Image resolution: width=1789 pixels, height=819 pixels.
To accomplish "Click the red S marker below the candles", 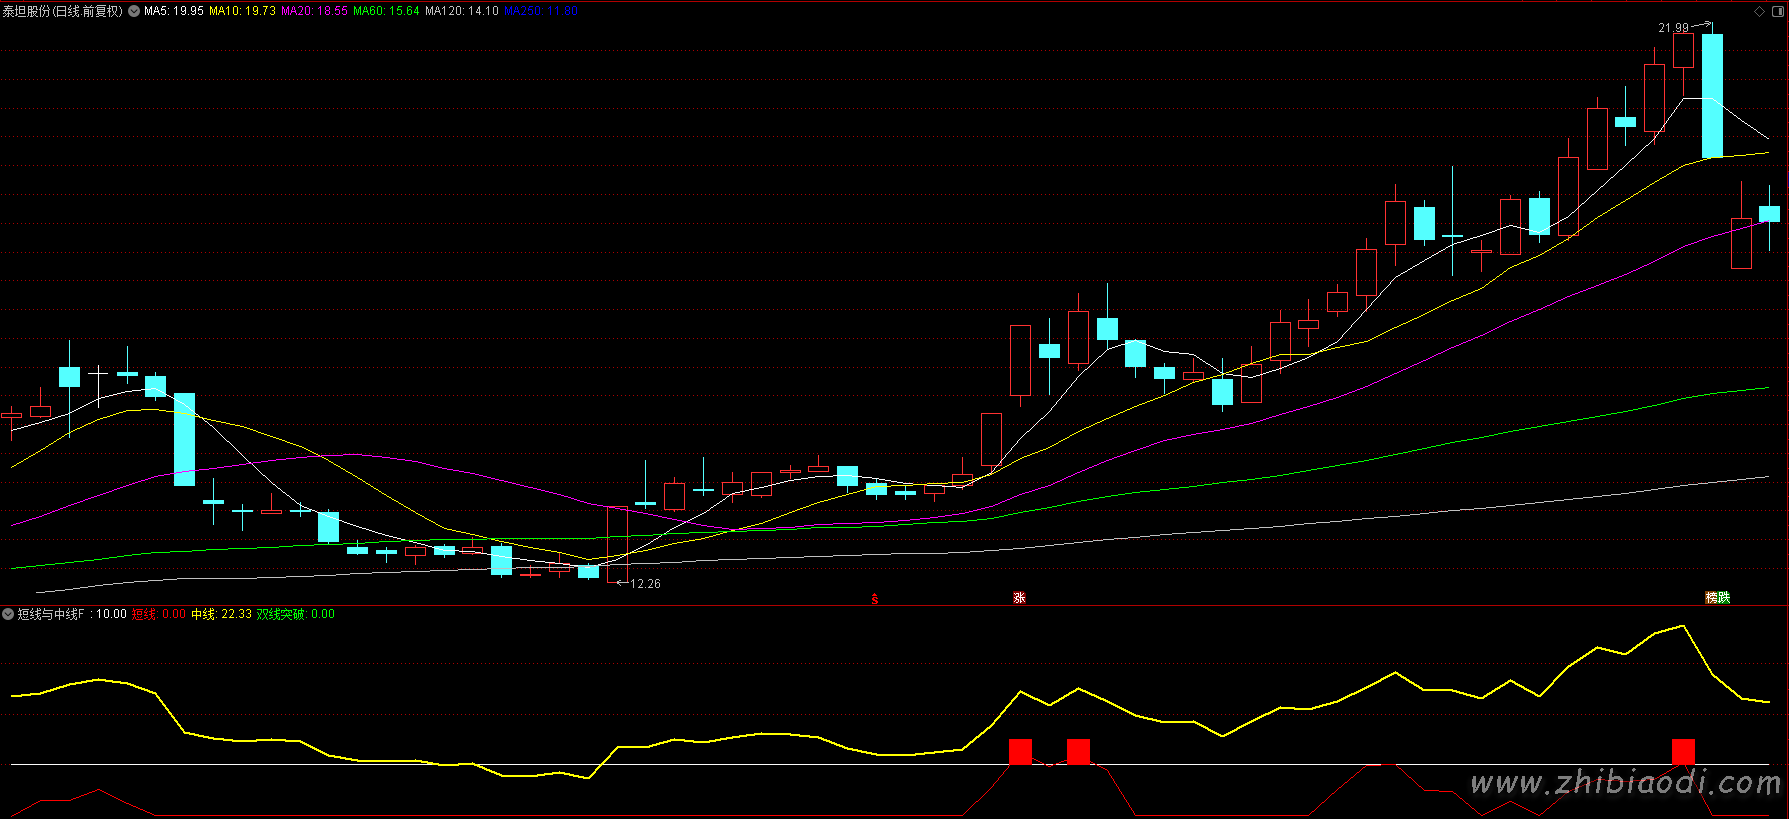I will (x=875, y=599).
